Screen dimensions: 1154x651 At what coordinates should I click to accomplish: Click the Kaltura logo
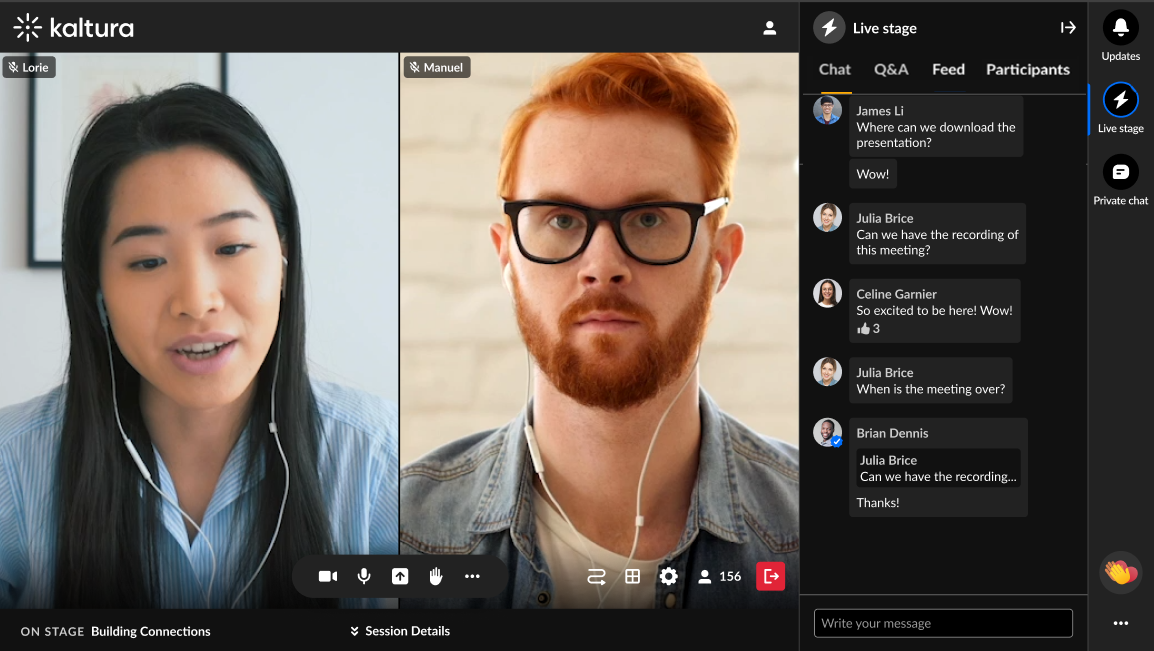(x=74, y=28)
